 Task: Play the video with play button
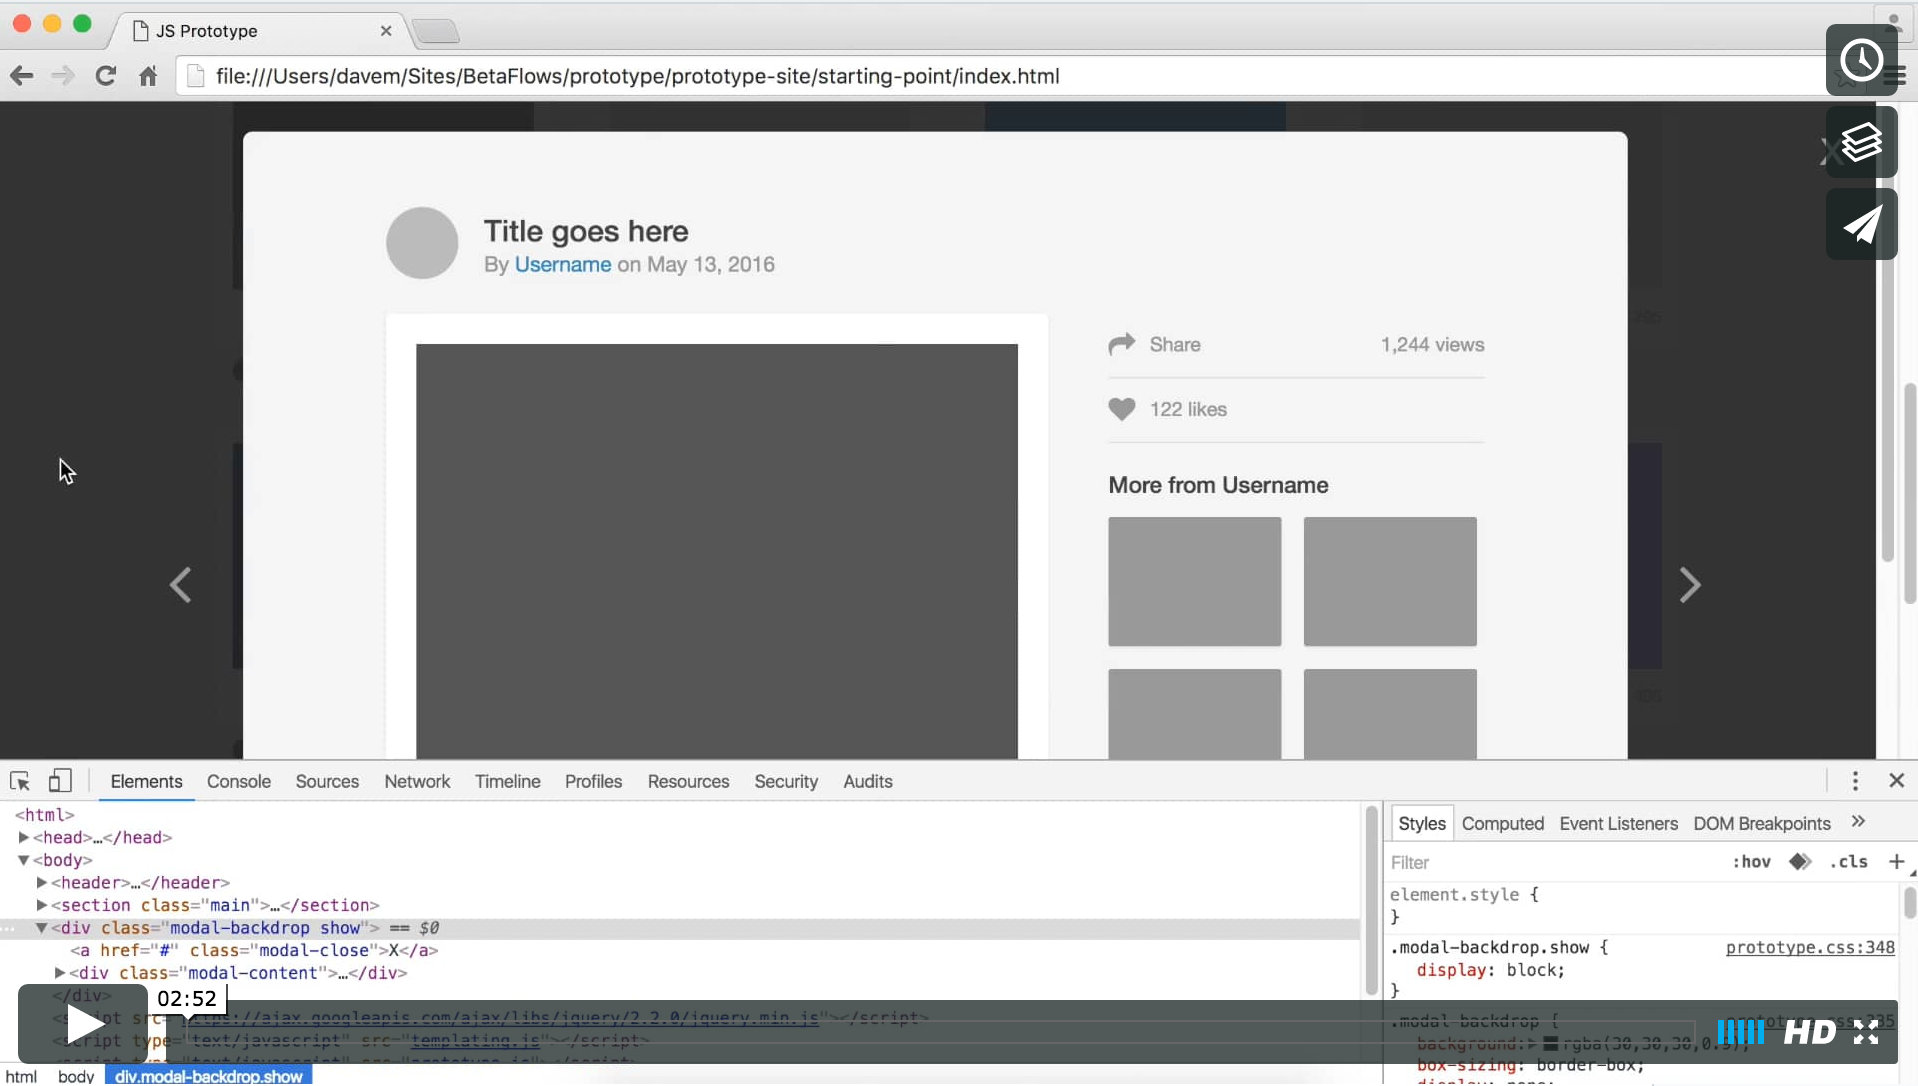(84, 1024)
